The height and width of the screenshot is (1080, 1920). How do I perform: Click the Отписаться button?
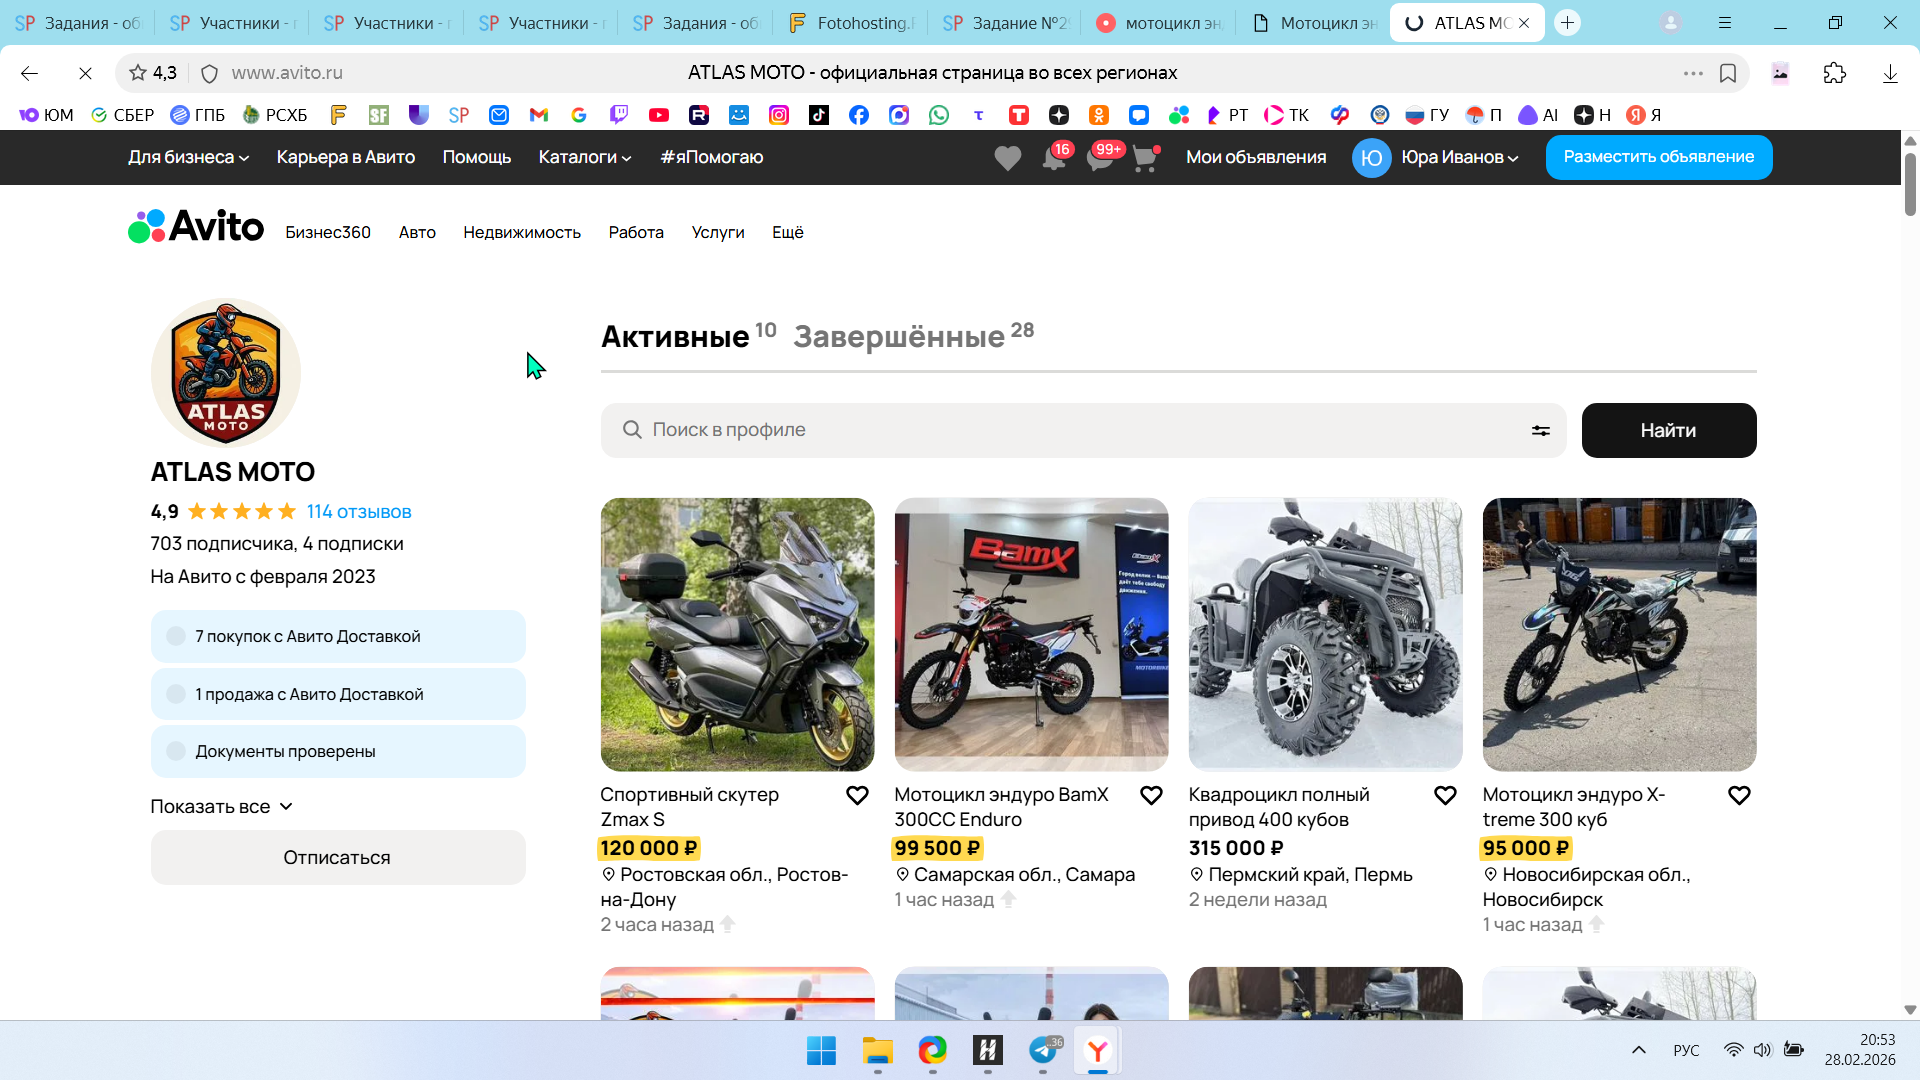(337, 858)
